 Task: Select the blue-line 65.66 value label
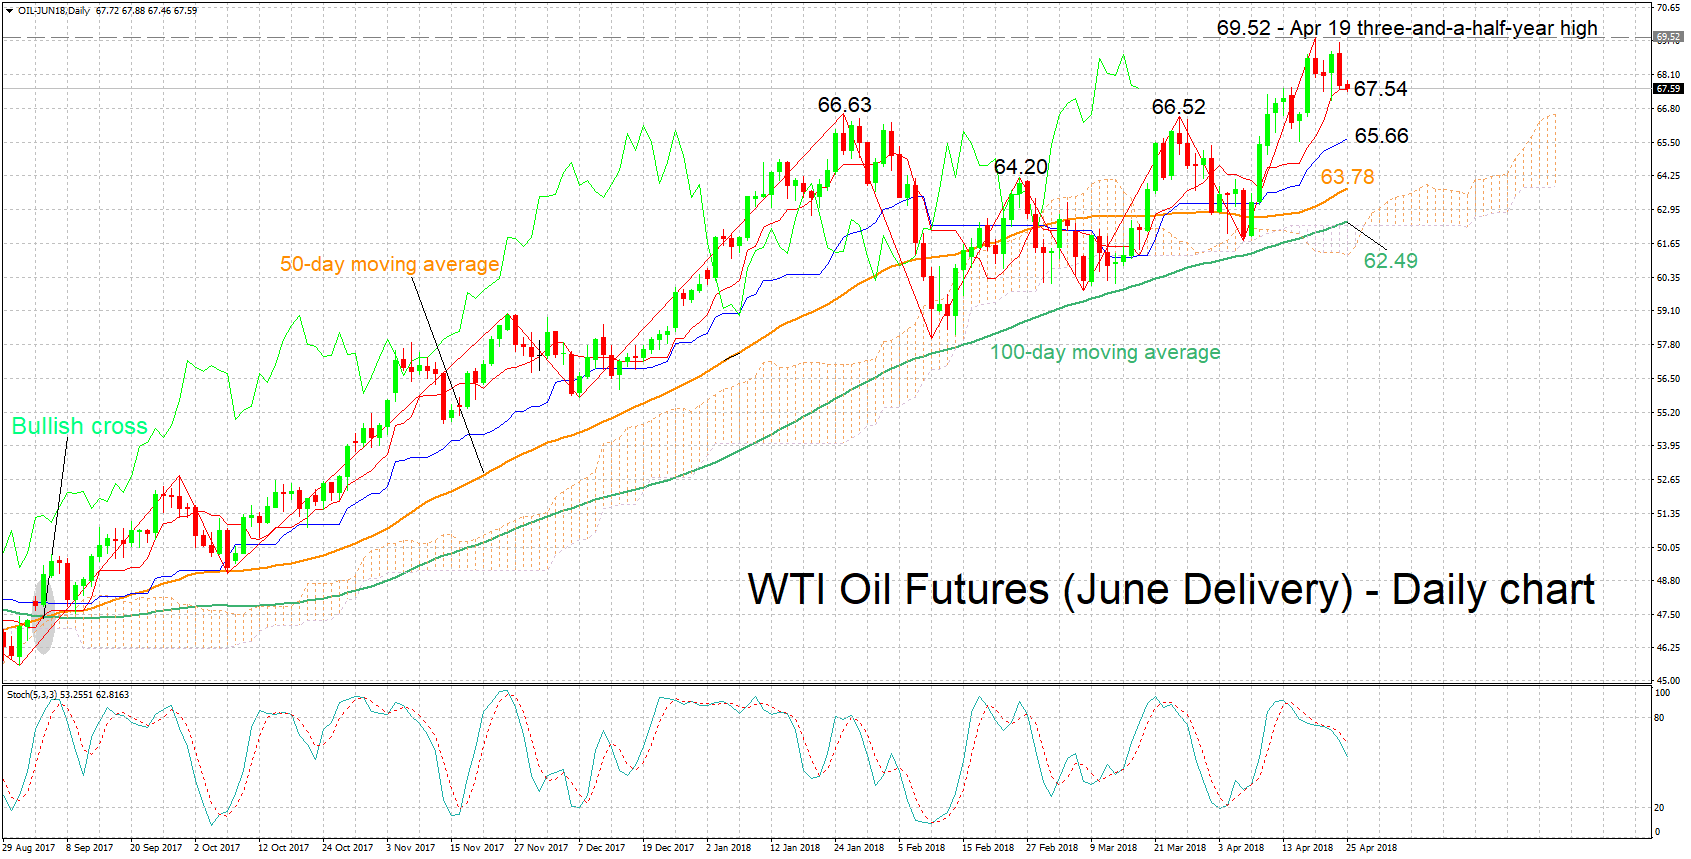tap(1381, 136)
